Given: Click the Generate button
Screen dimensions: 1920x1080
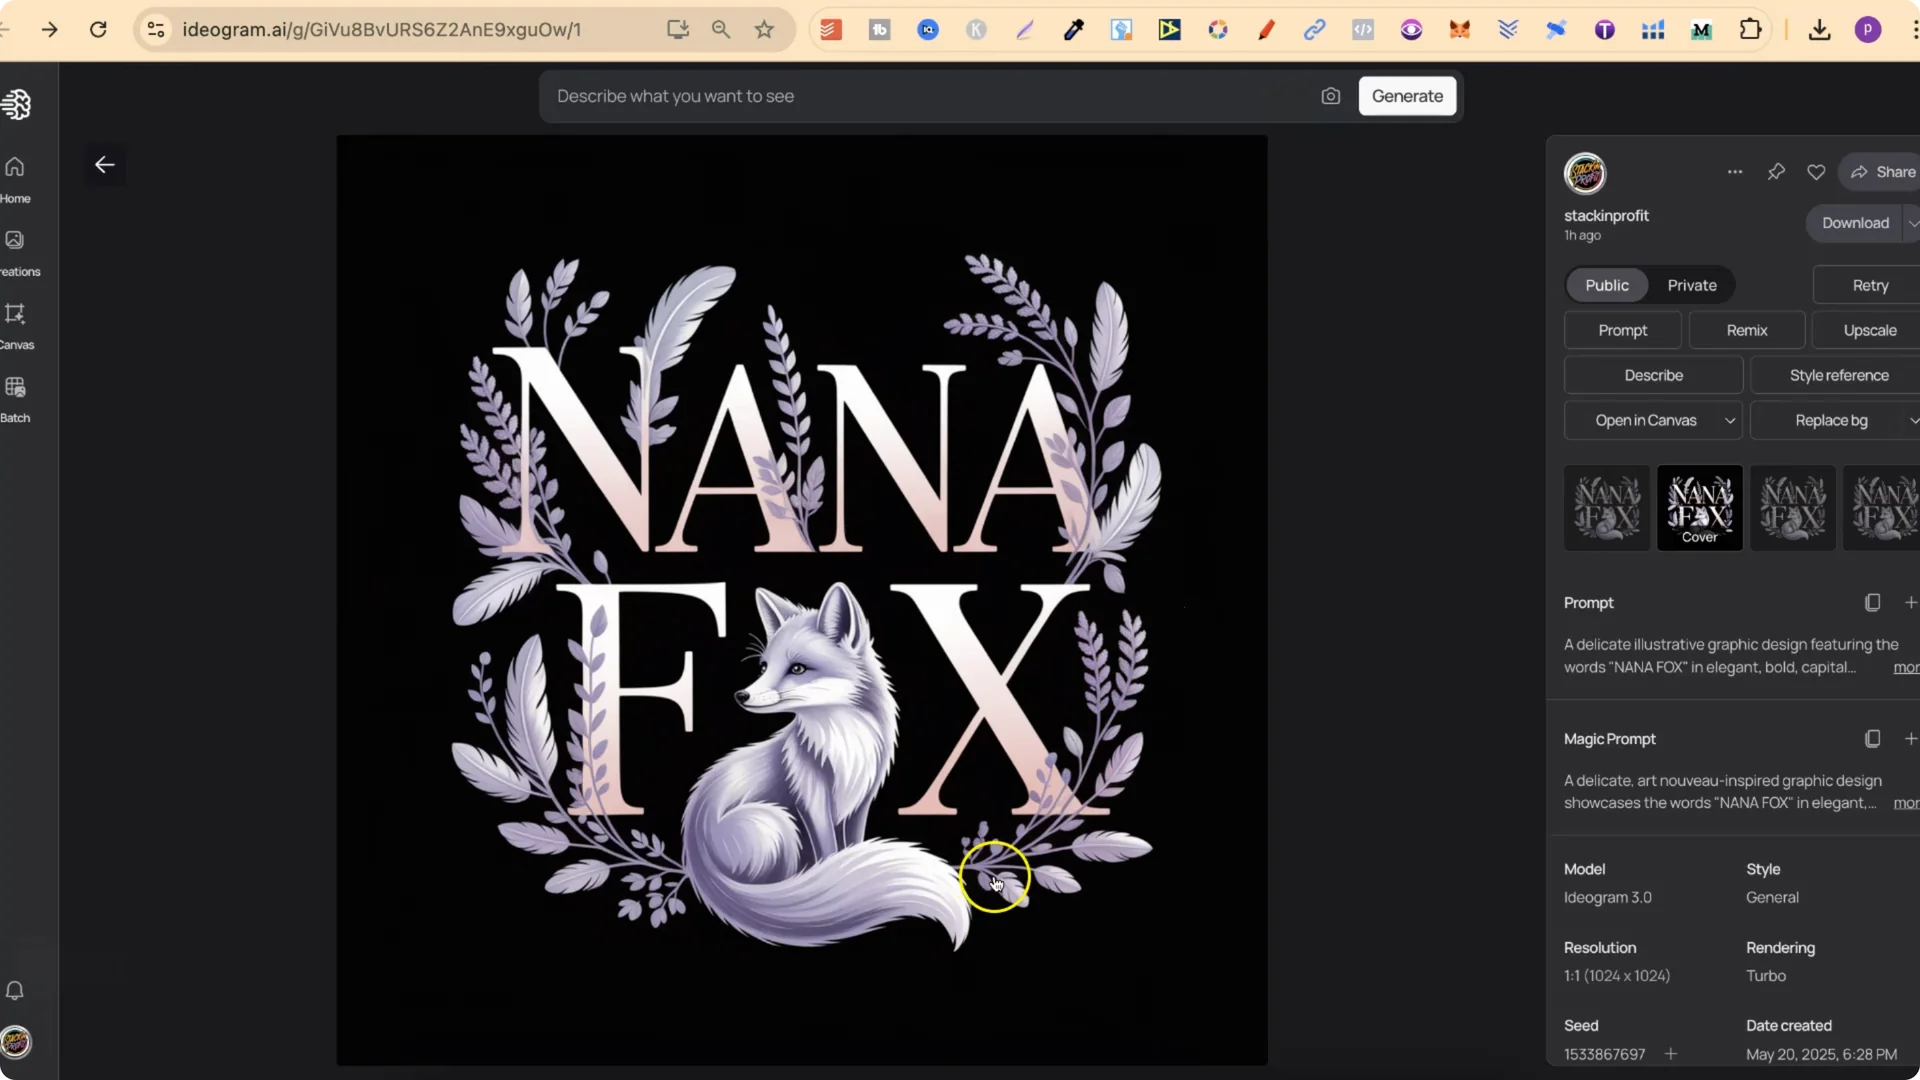Looking at the screenshot, I should (1407, 96).
